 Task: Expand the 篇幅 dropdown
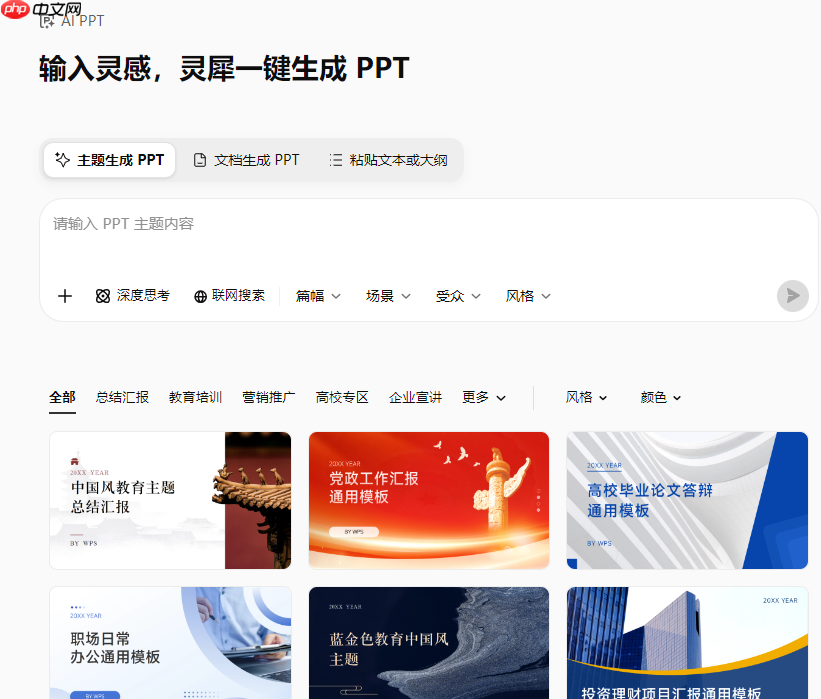(317, 296)
